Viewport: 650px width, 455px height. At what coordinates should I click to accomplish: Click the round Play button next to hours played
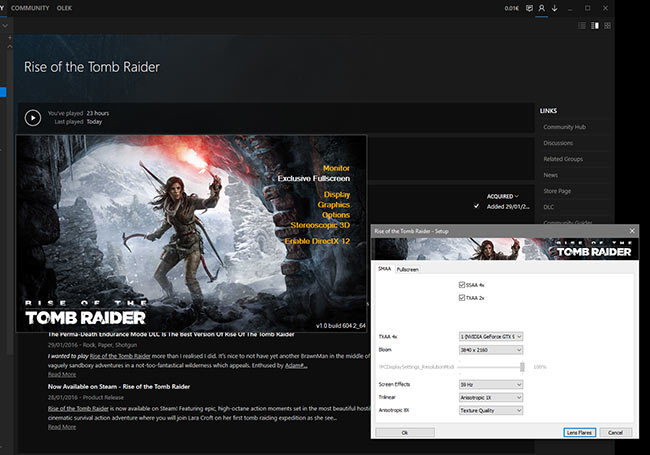[x=33, y=118]
